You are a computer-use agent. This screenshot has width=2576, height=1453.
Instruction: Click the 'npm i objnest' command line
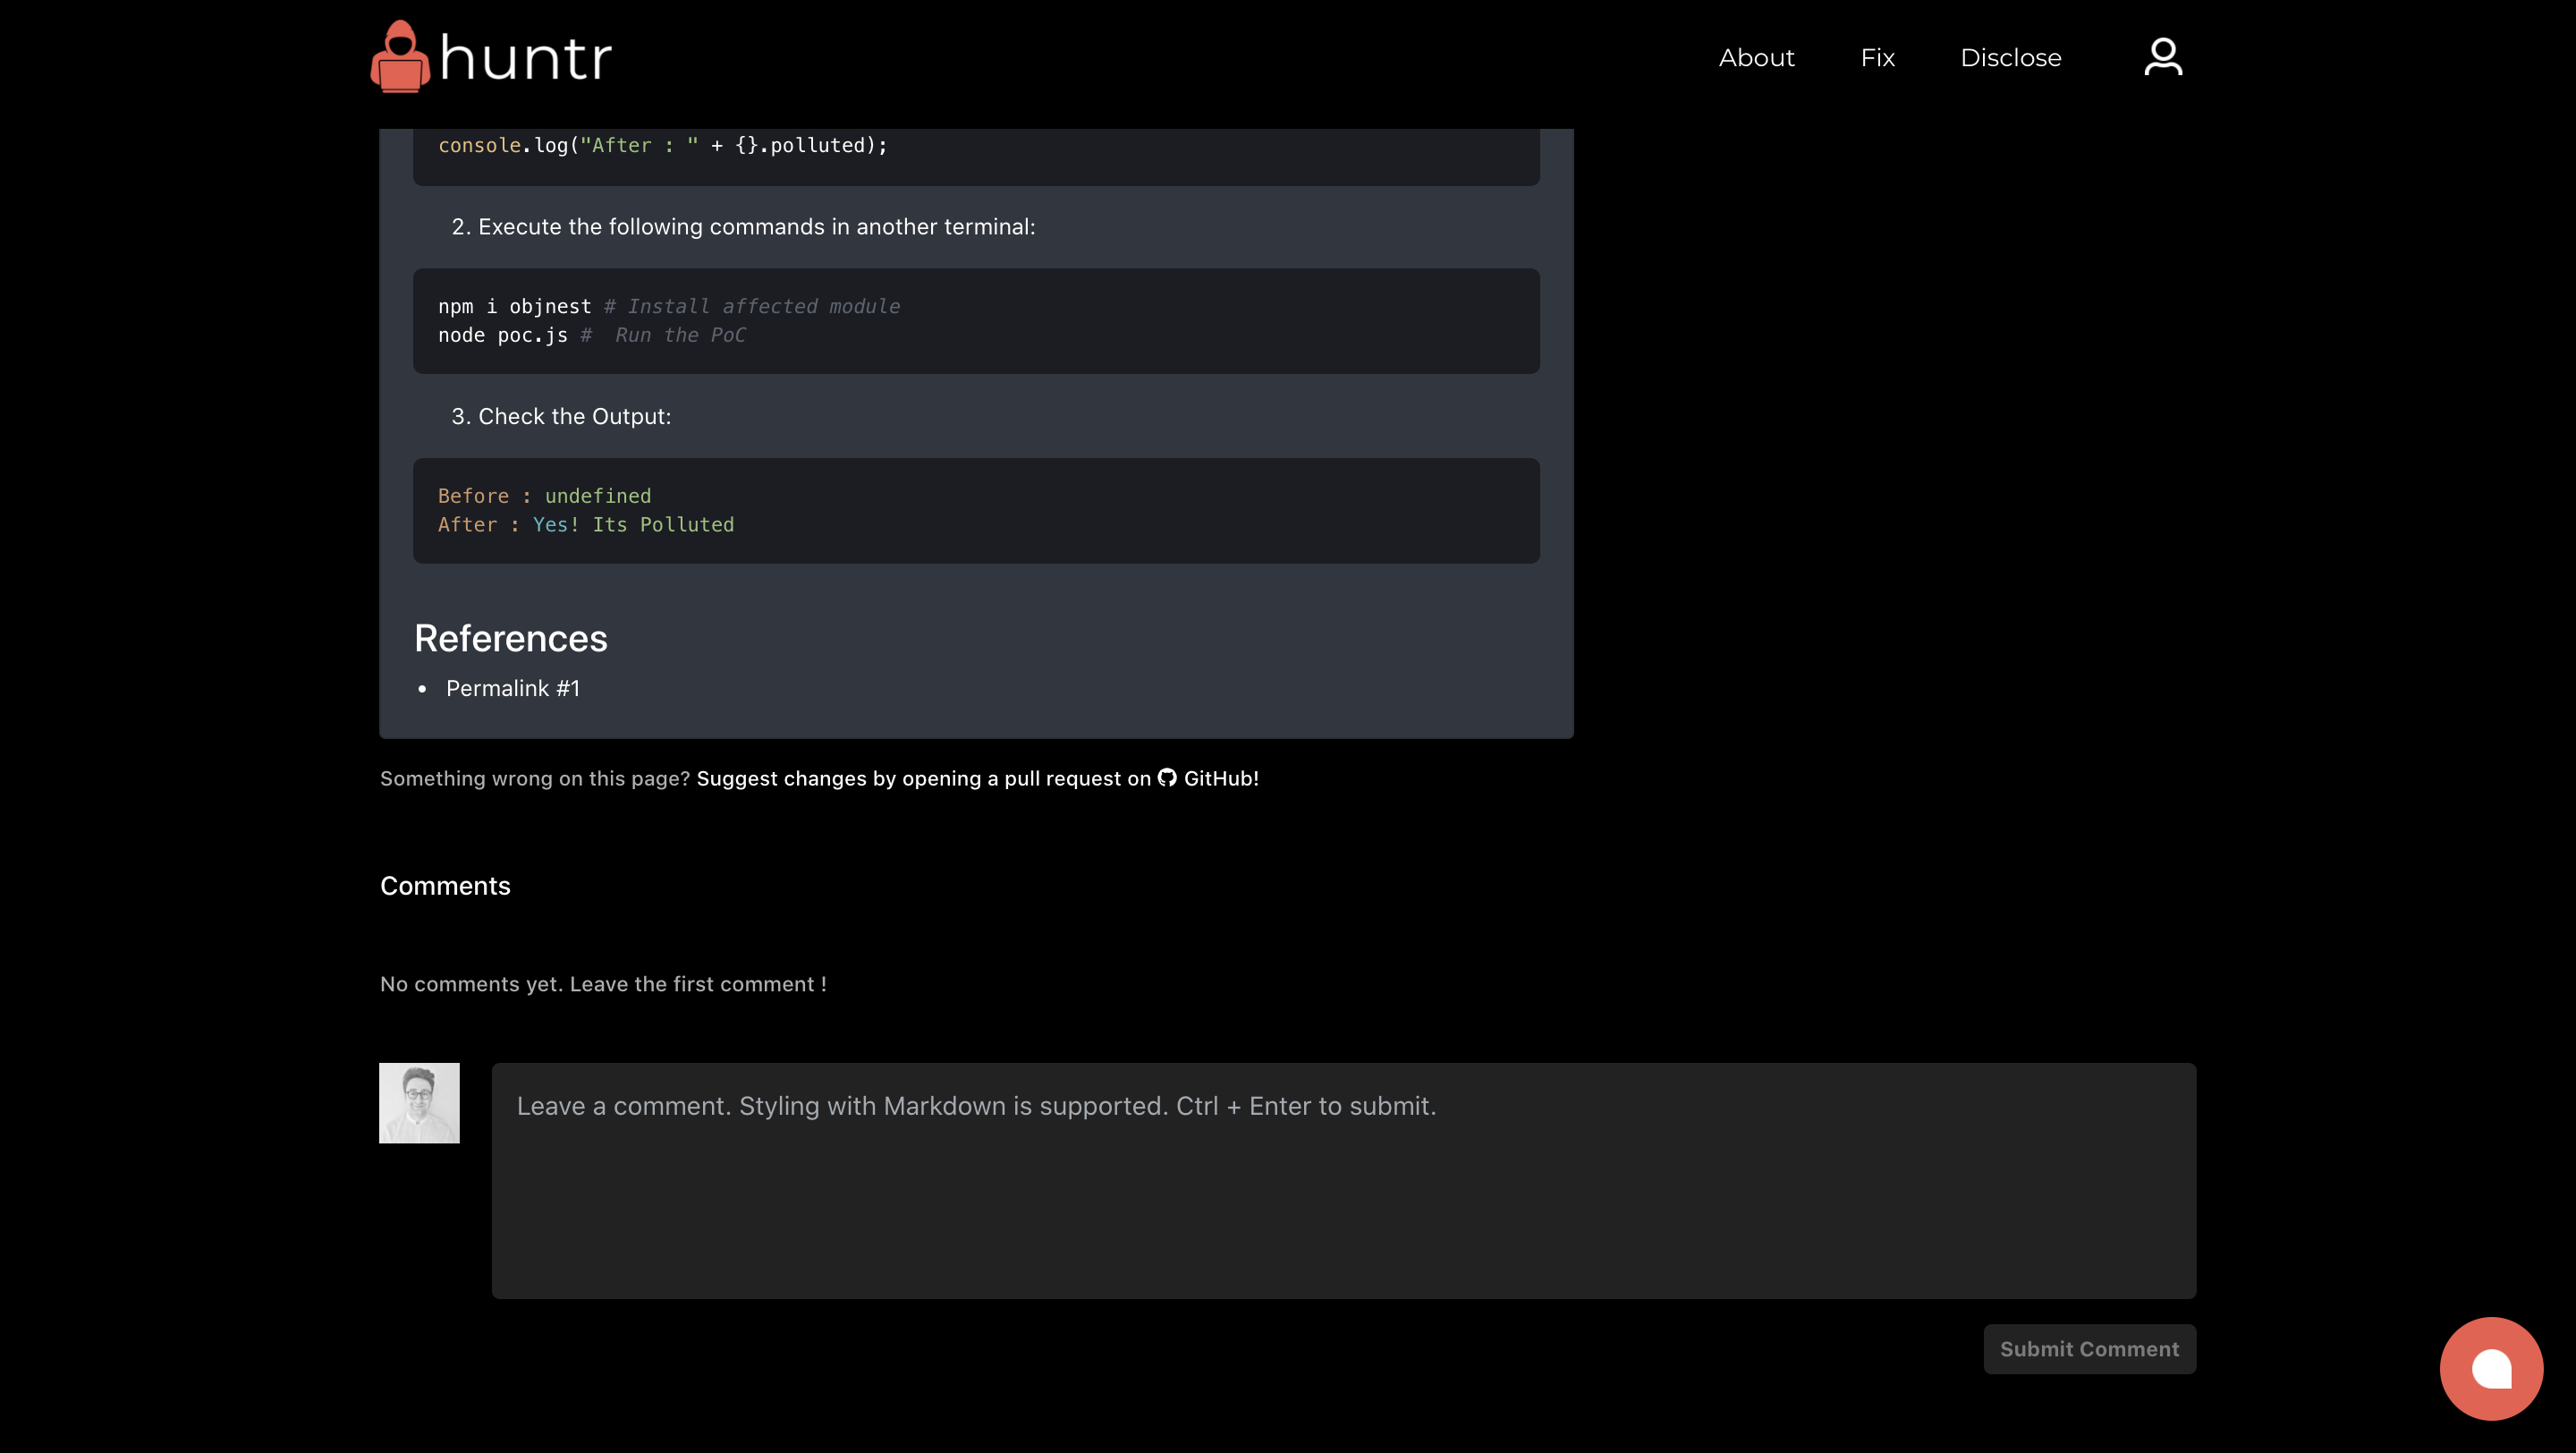[x=514, y=306]
